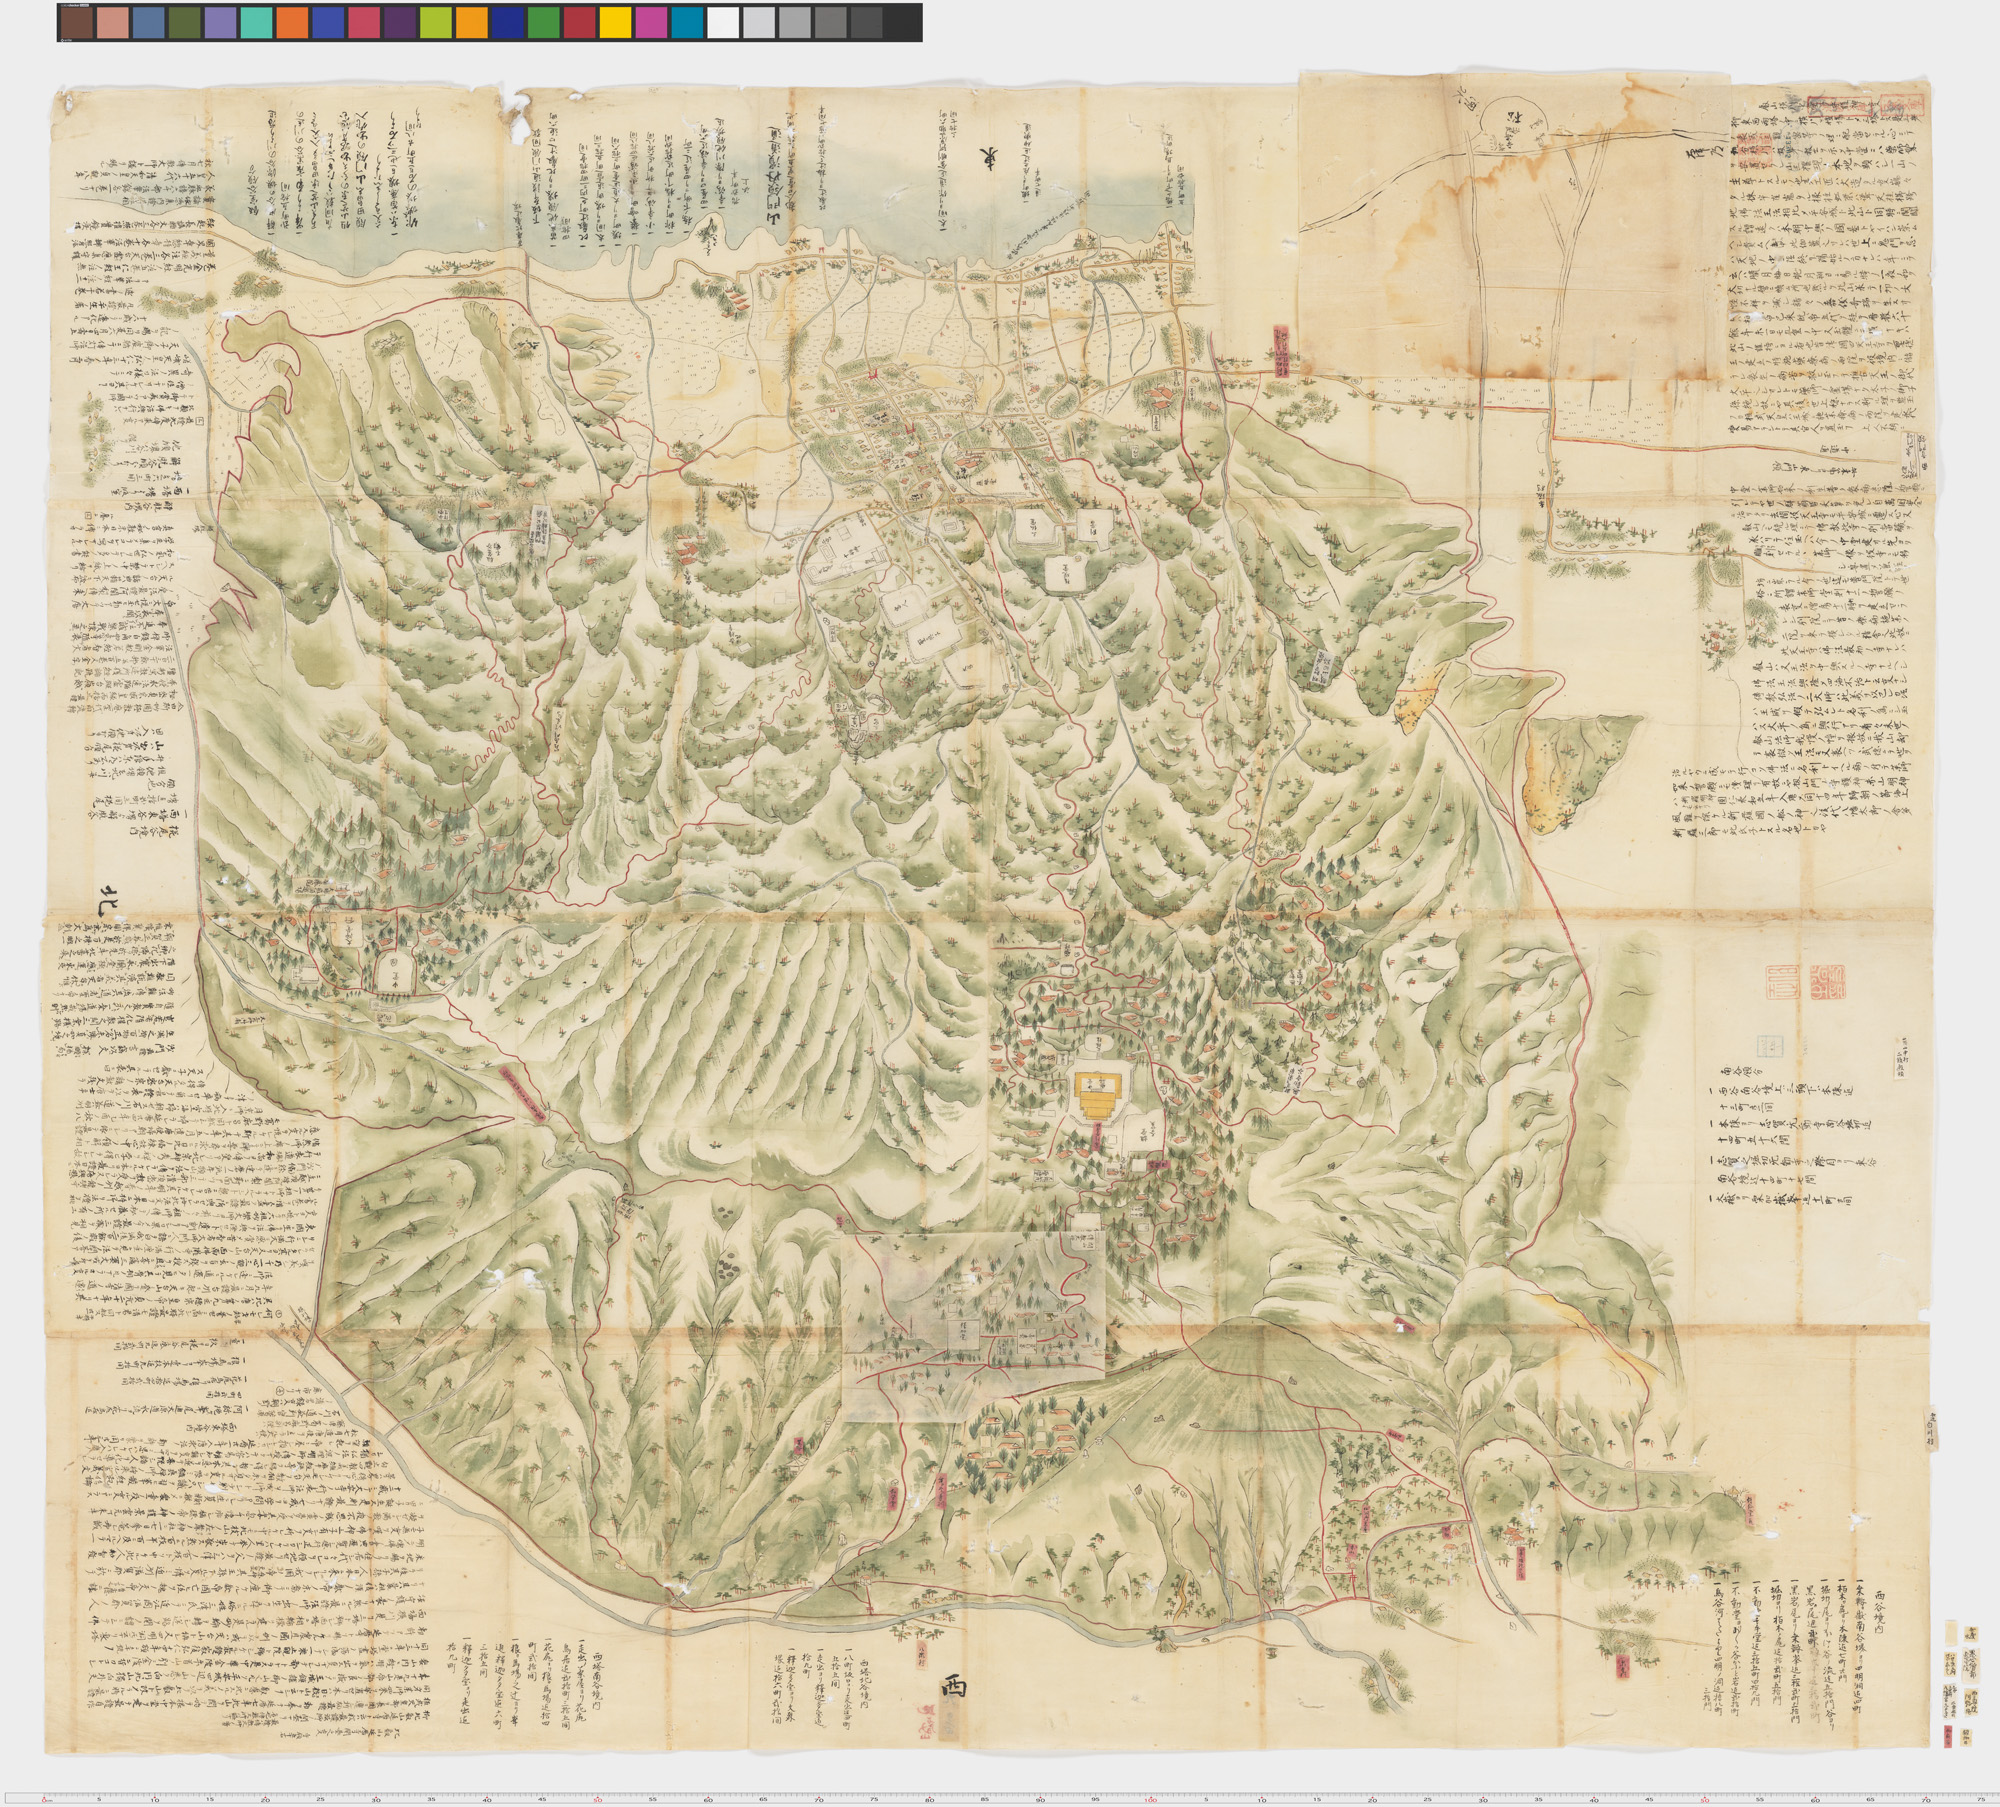2000x1807 pixels.
Task: Pick the navy blue swatch
Action: [x=507, y=22]
